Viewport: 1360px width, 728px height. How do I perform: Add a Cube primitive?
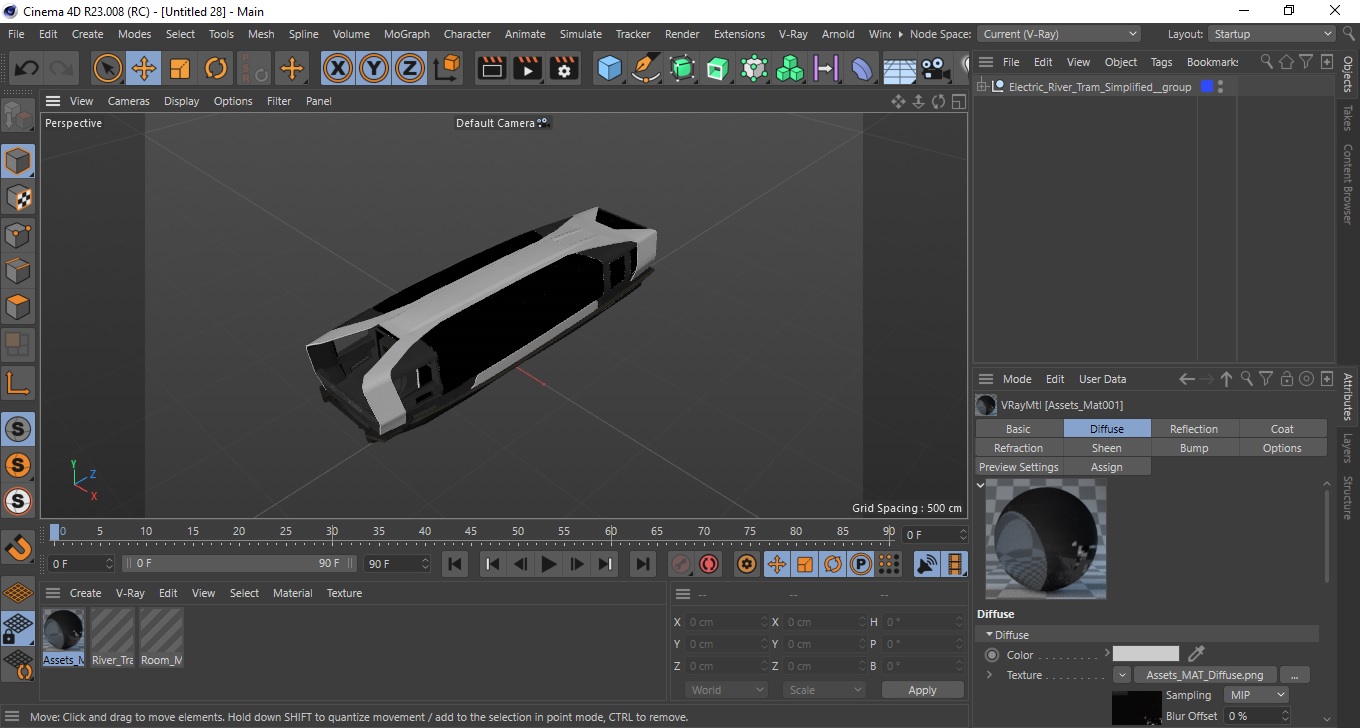[609, 69]
